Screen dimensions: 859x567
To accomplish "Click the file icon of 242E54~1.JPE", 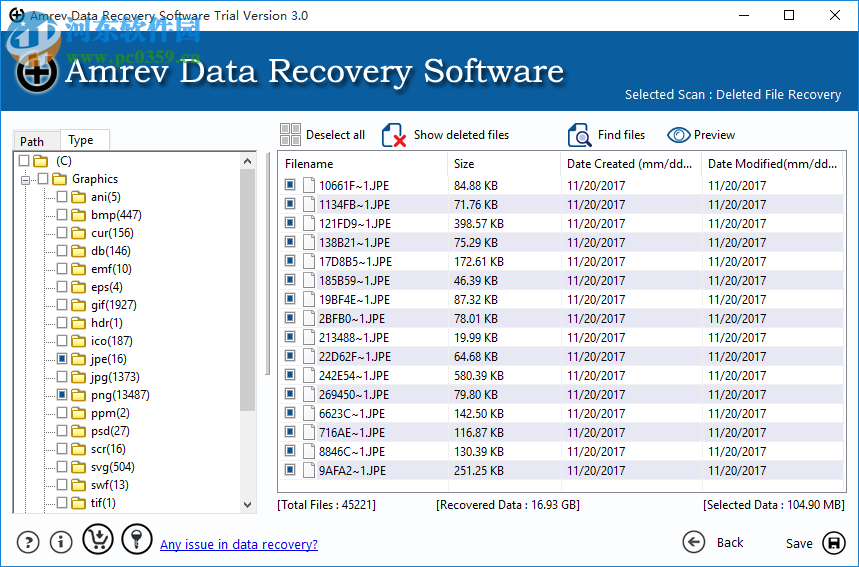I will click(x=309, y=375).
